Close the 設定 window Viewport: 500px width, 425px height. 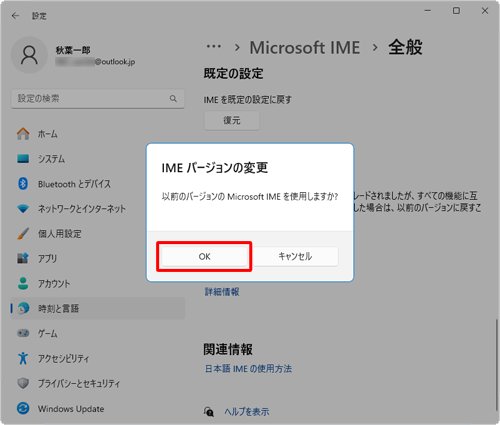point(485,11)
